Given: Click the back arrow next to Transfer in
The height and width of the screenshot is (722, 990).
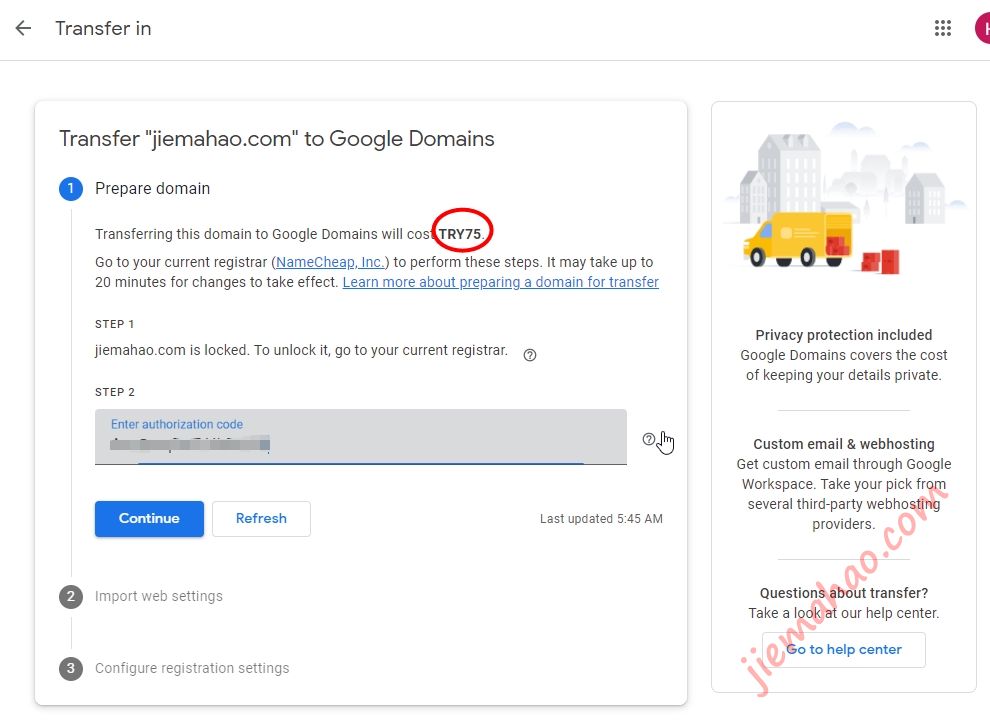Looking at the screenshot, I should coord(23,28).
